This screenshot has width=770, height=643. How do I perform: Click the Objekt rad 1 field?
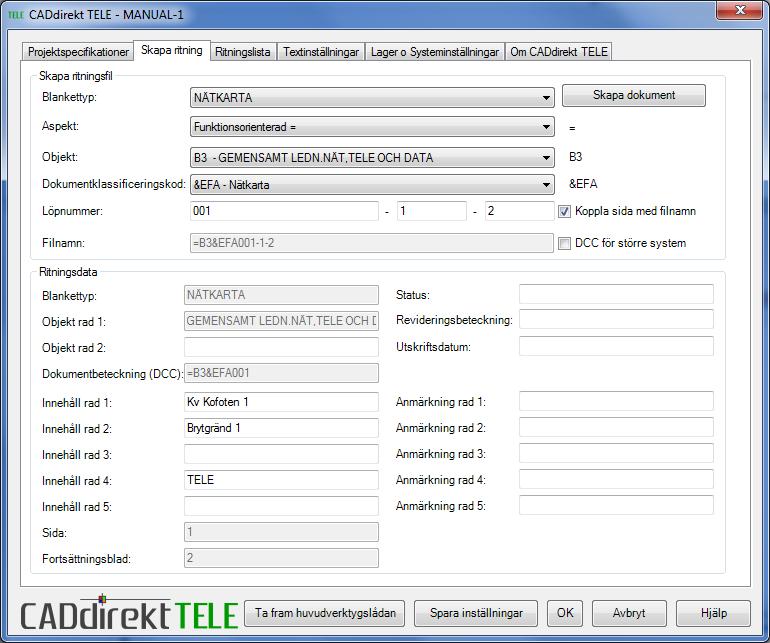(x=281, y=321)
